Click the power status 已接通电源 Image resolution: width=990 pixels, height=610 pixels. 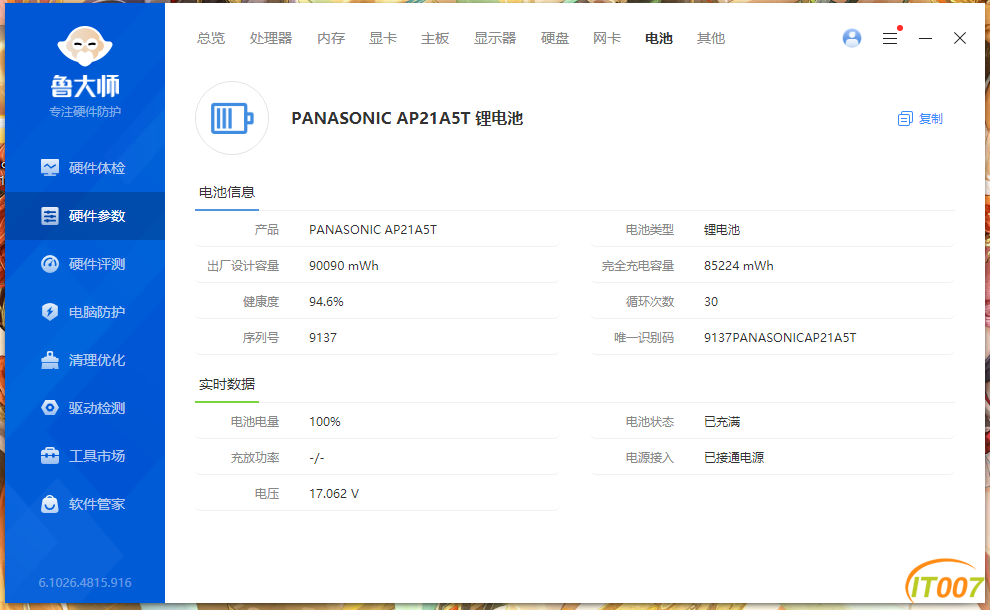point(734,458)
